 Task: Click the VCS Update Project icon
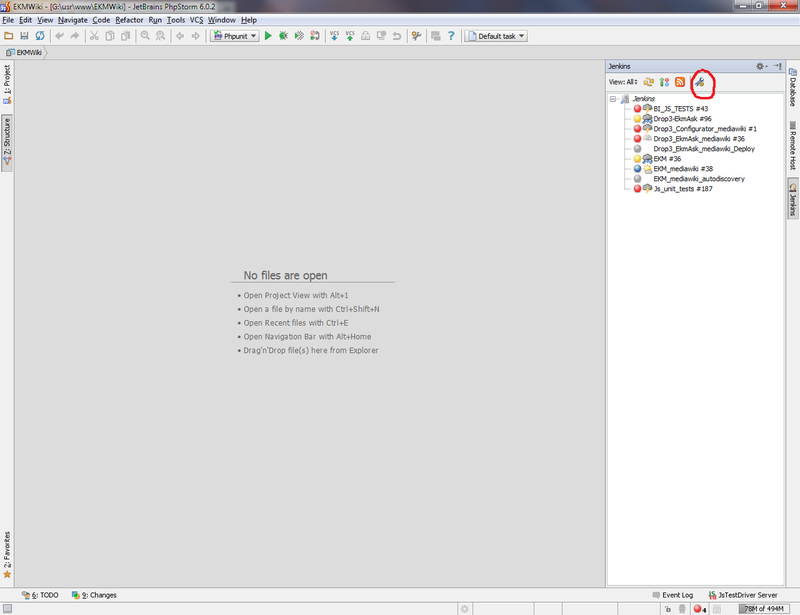[334, 36]
